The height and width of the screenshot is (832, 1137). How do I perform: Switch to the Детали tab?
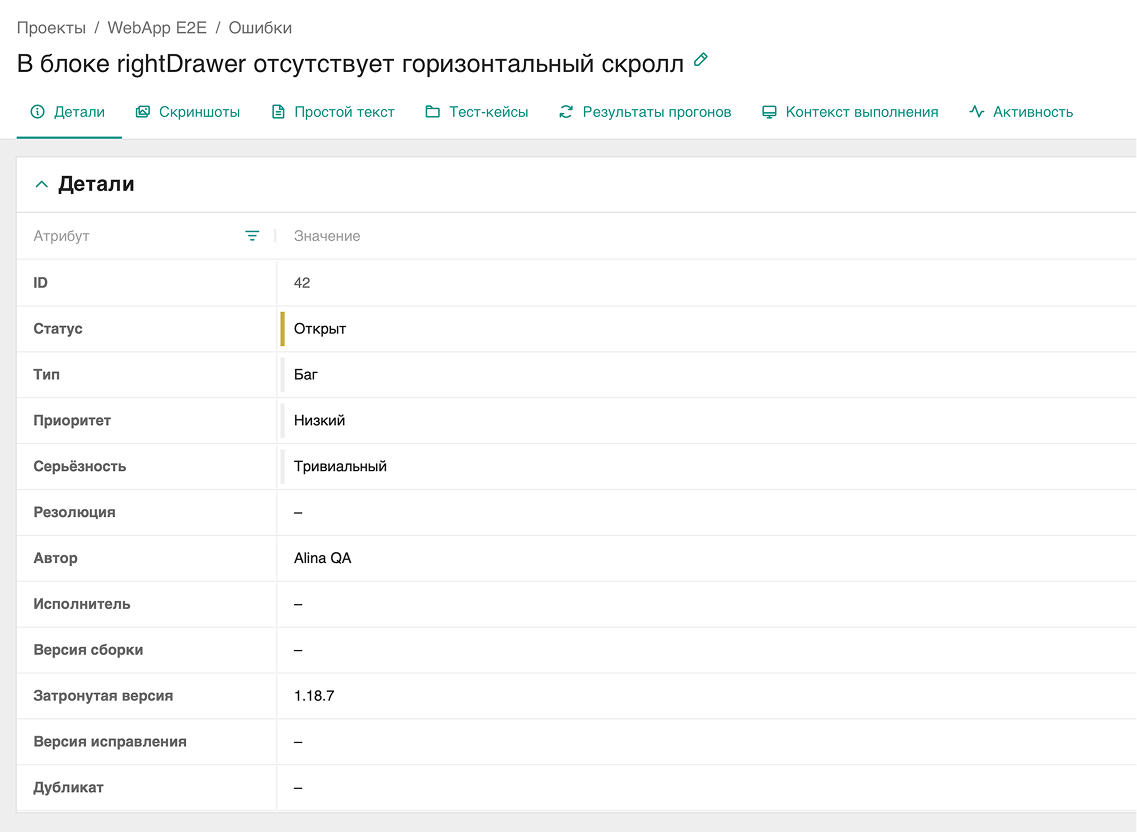69,112
